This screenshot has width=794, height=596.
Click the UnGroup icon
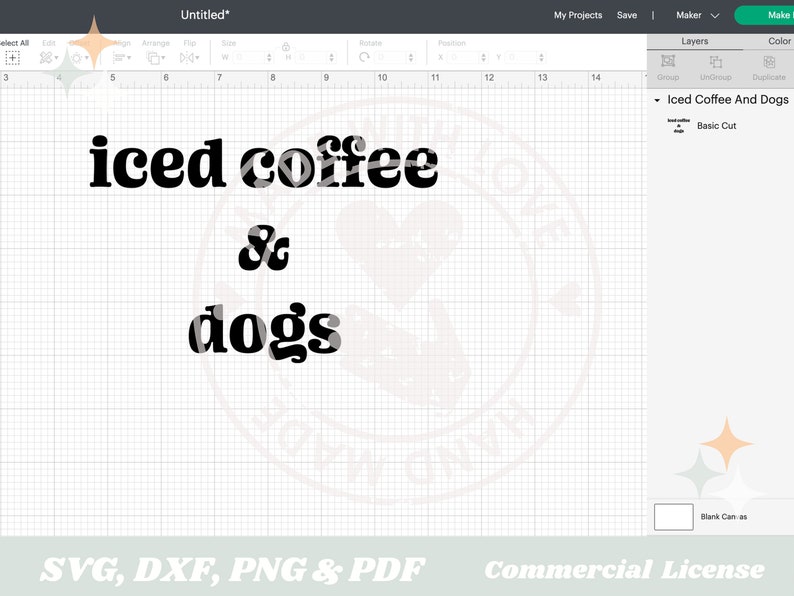[x=716, y=62]
